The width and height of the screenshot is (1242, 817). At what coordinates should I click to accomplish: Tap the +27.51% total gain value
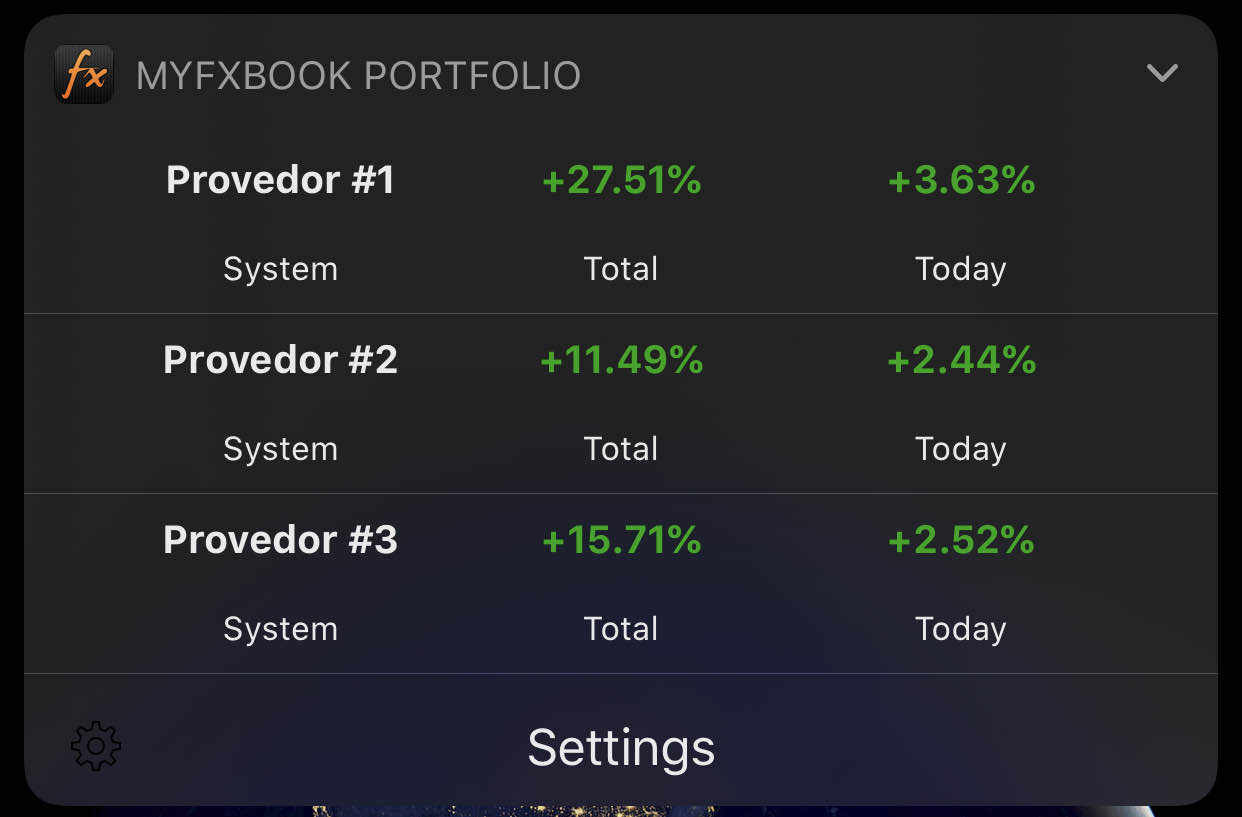point(621,180)
